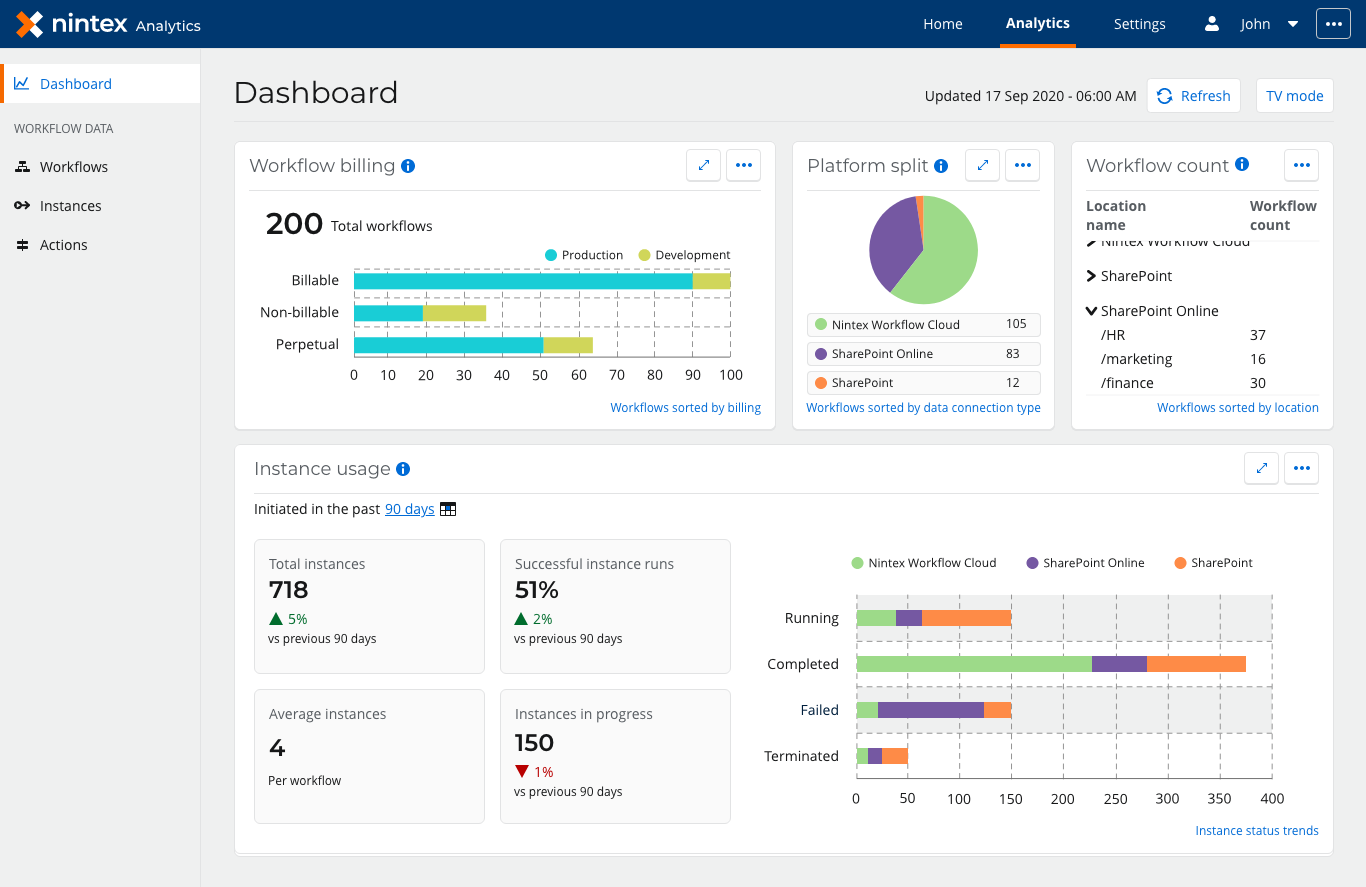Switch to TV mode
The image size is (1366, 887).
click(x=1294, y=96)
